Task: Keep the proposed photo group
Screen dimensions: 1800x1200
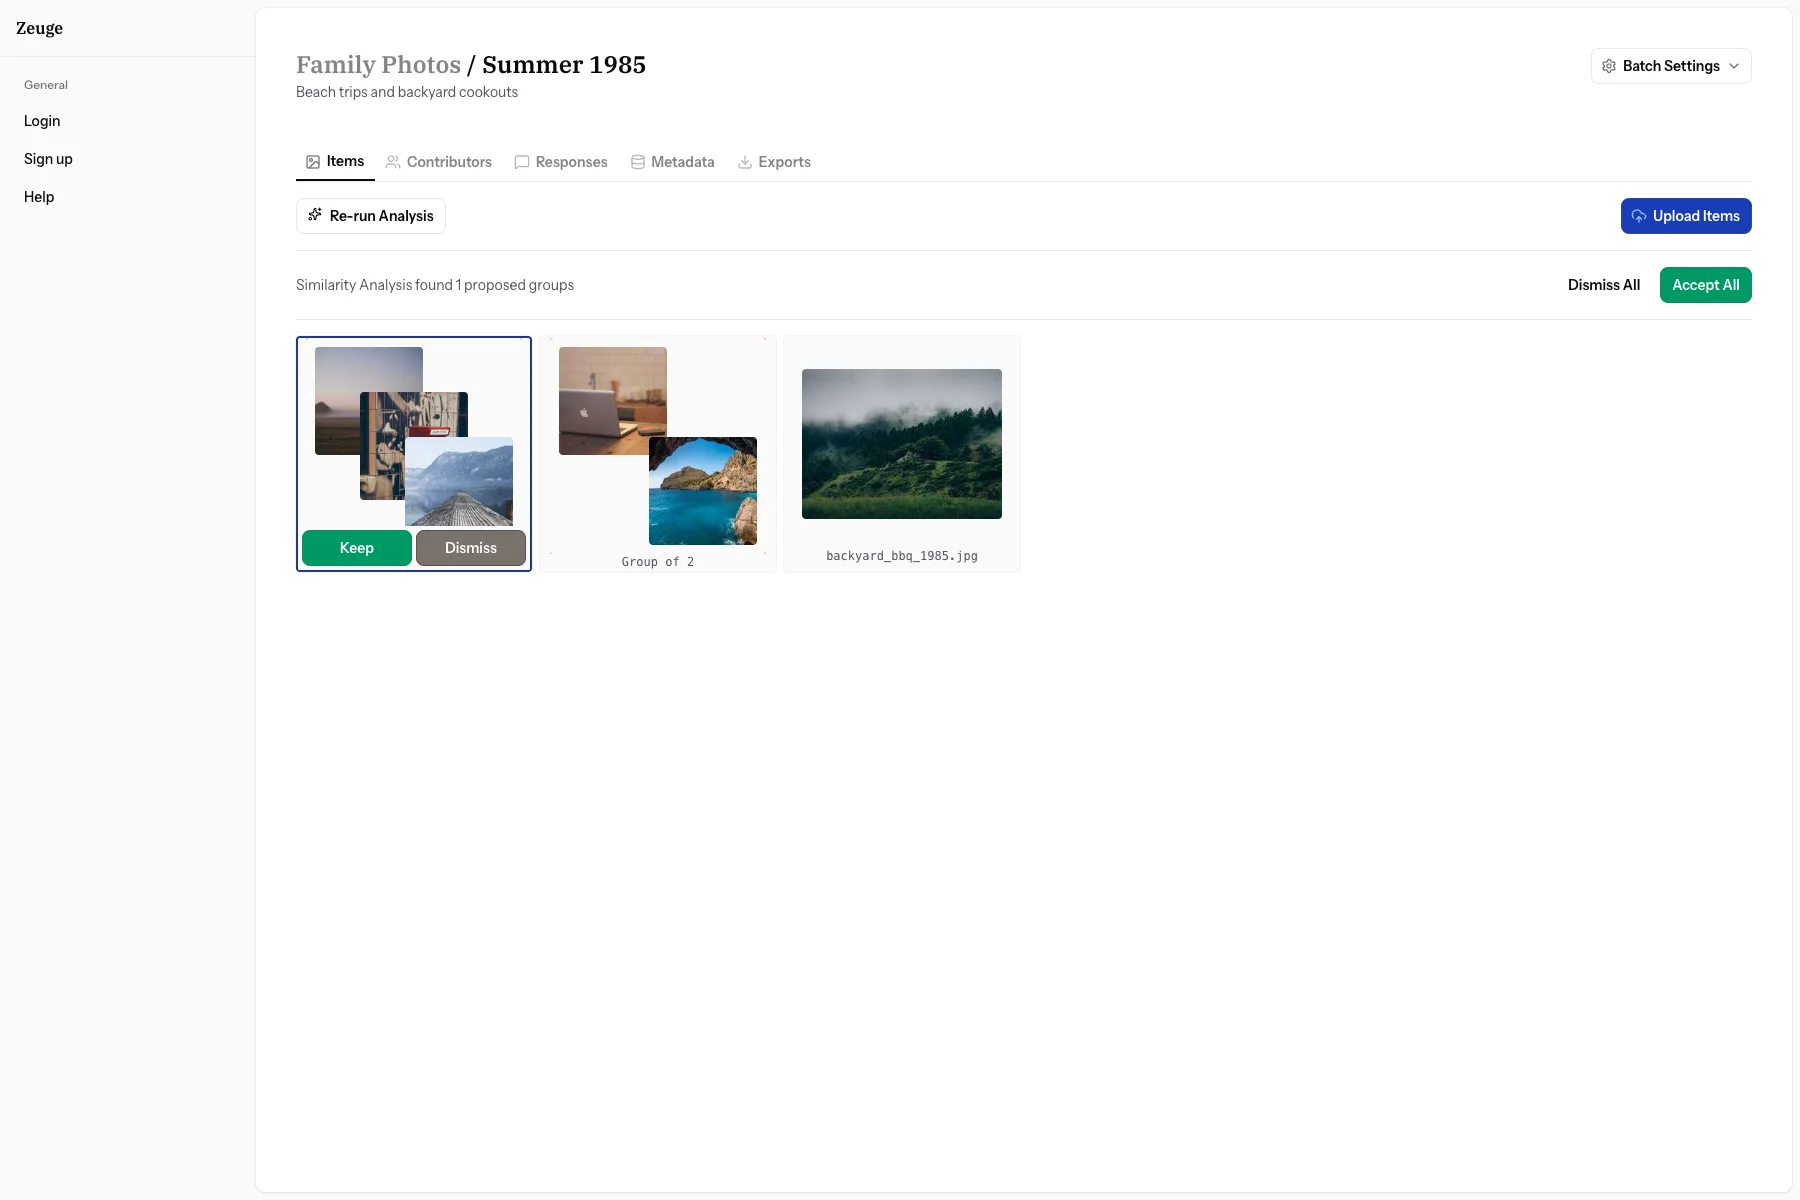Action: (x=357, y=548)
